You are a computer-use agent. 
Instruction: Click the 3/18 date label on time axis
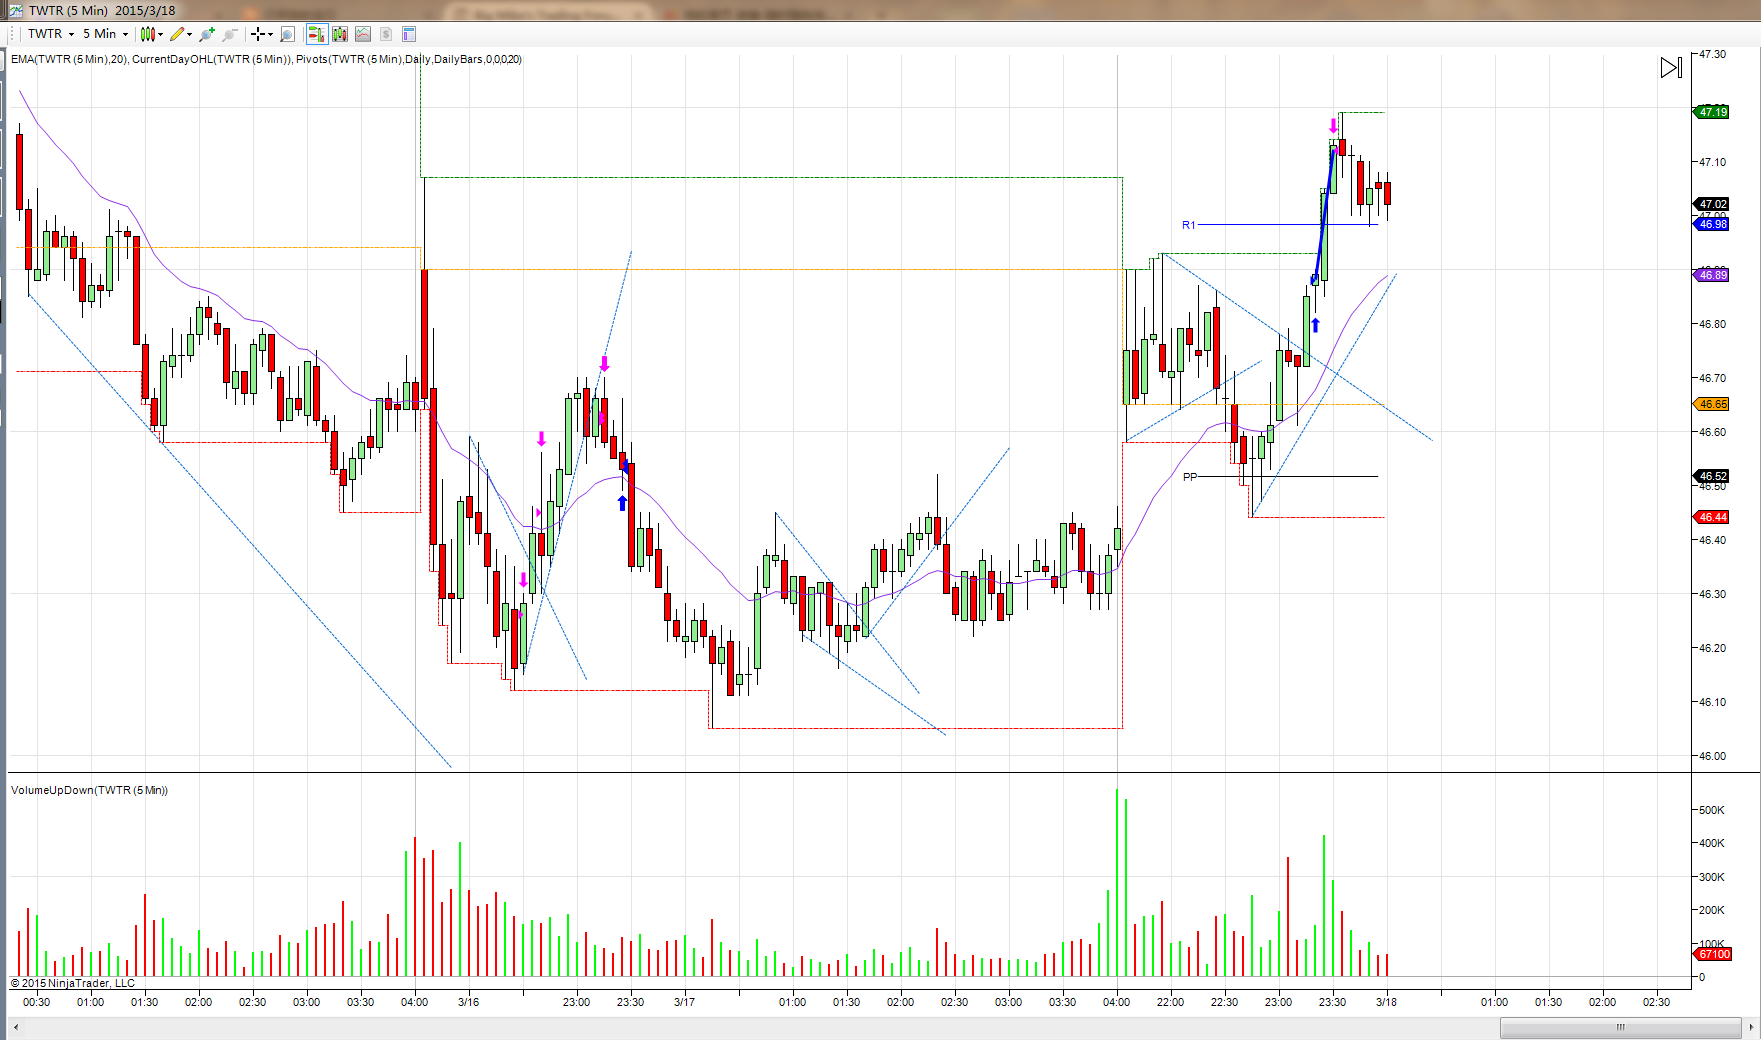(x=1386, y=1002)
